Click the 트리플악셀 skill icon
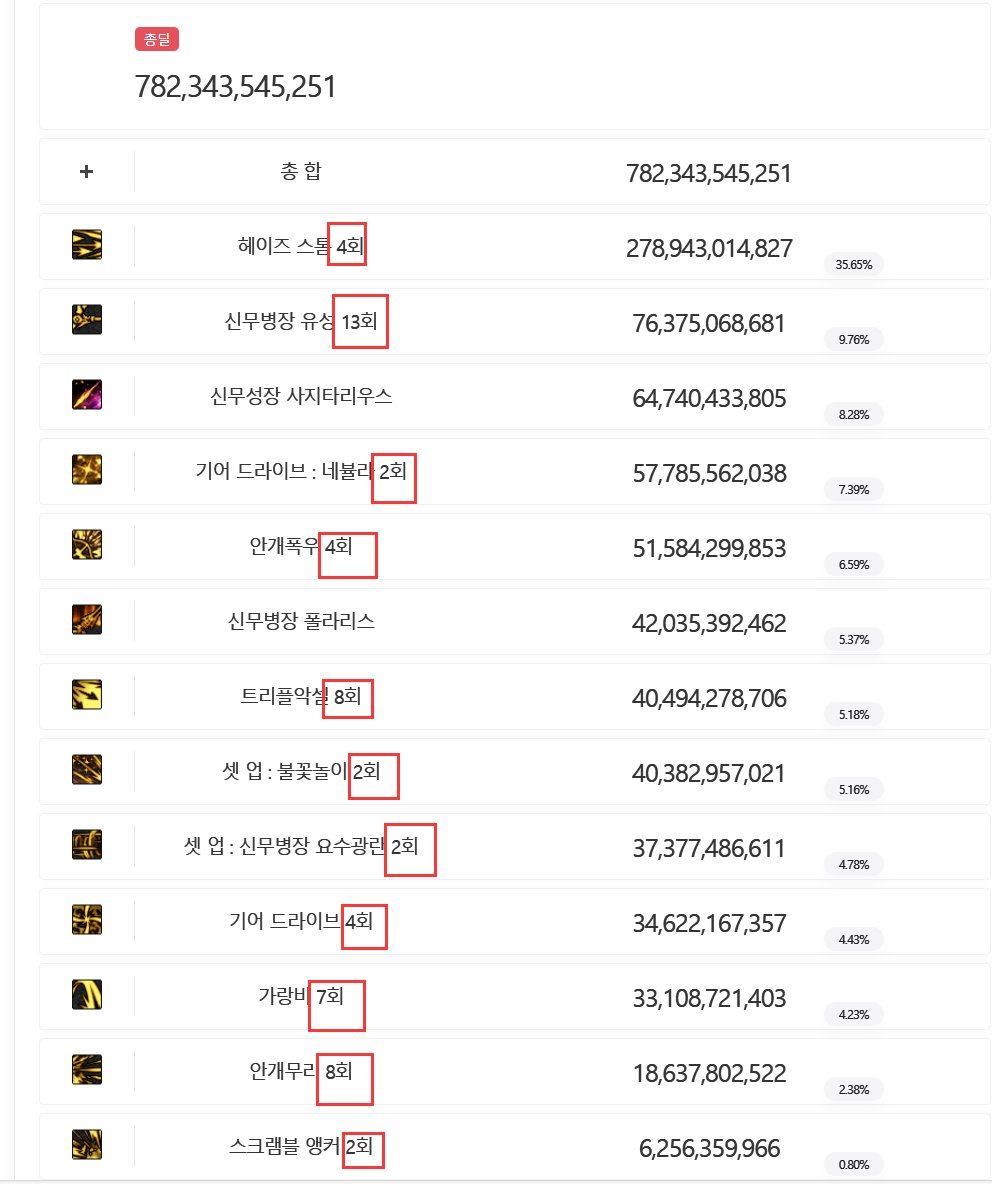Screen dimensions: 992x1184 pos(87,695)
